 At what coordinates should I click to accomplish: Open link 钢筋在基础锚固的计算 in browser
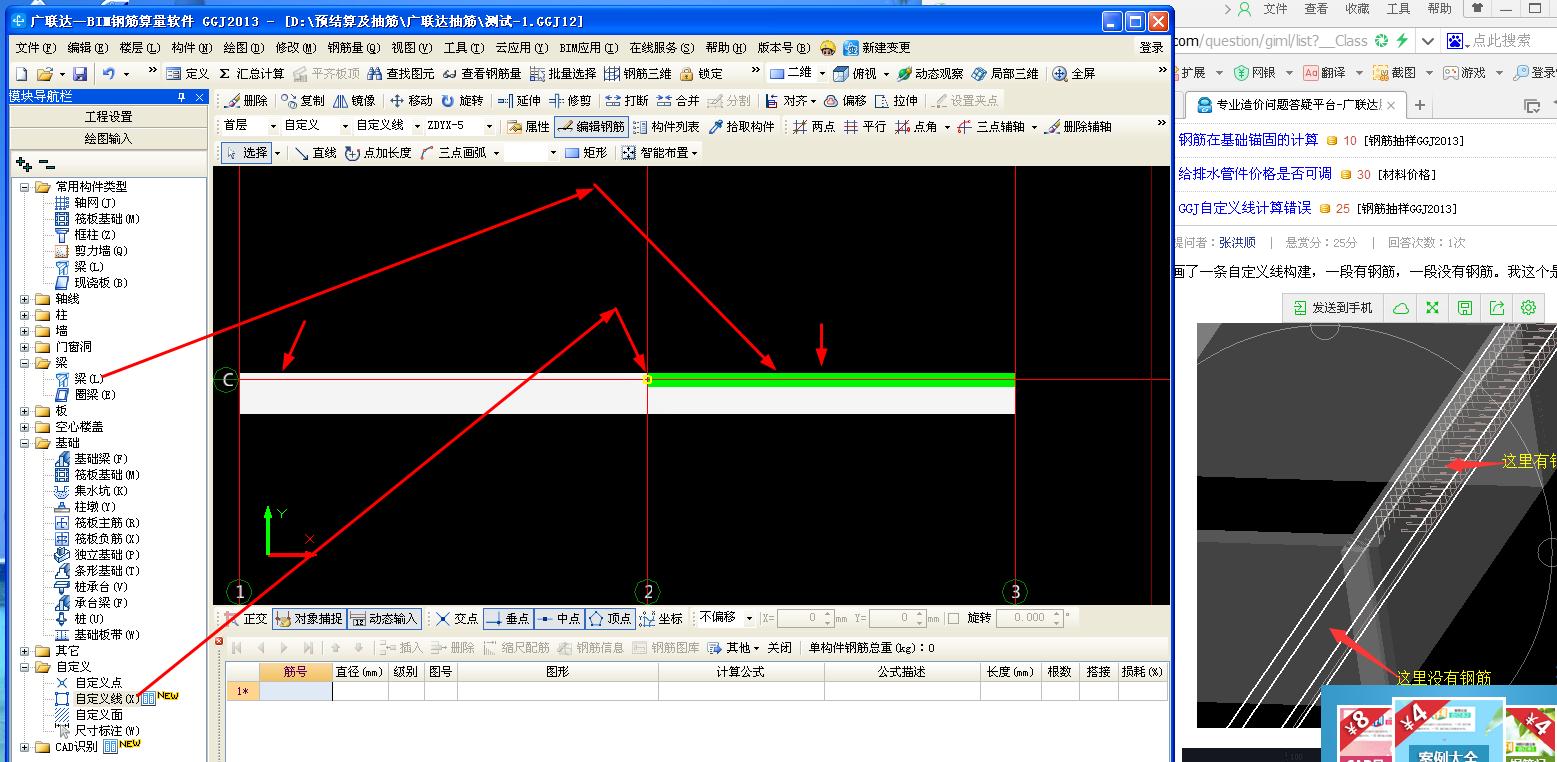pyautogui.click(x=1248, y=140)
